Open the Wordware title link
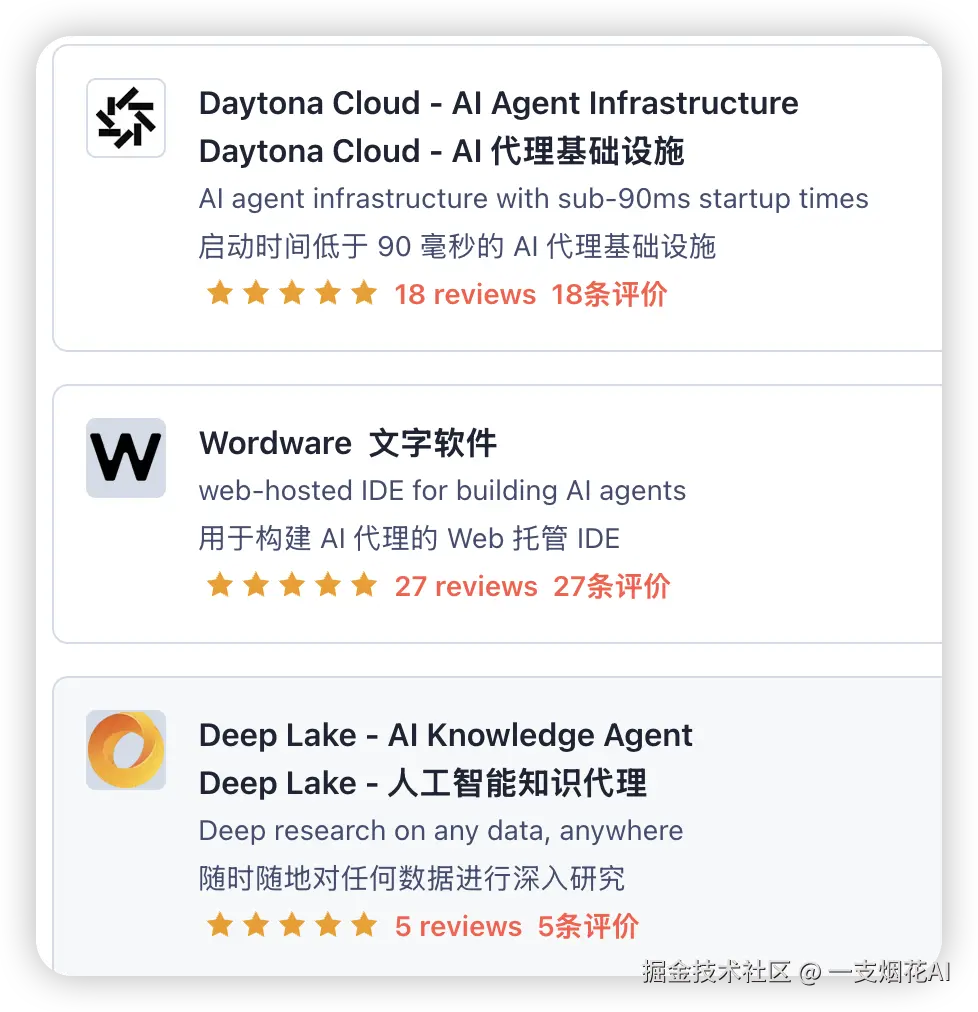The image size is (978, 1012). tap(276, 443)
